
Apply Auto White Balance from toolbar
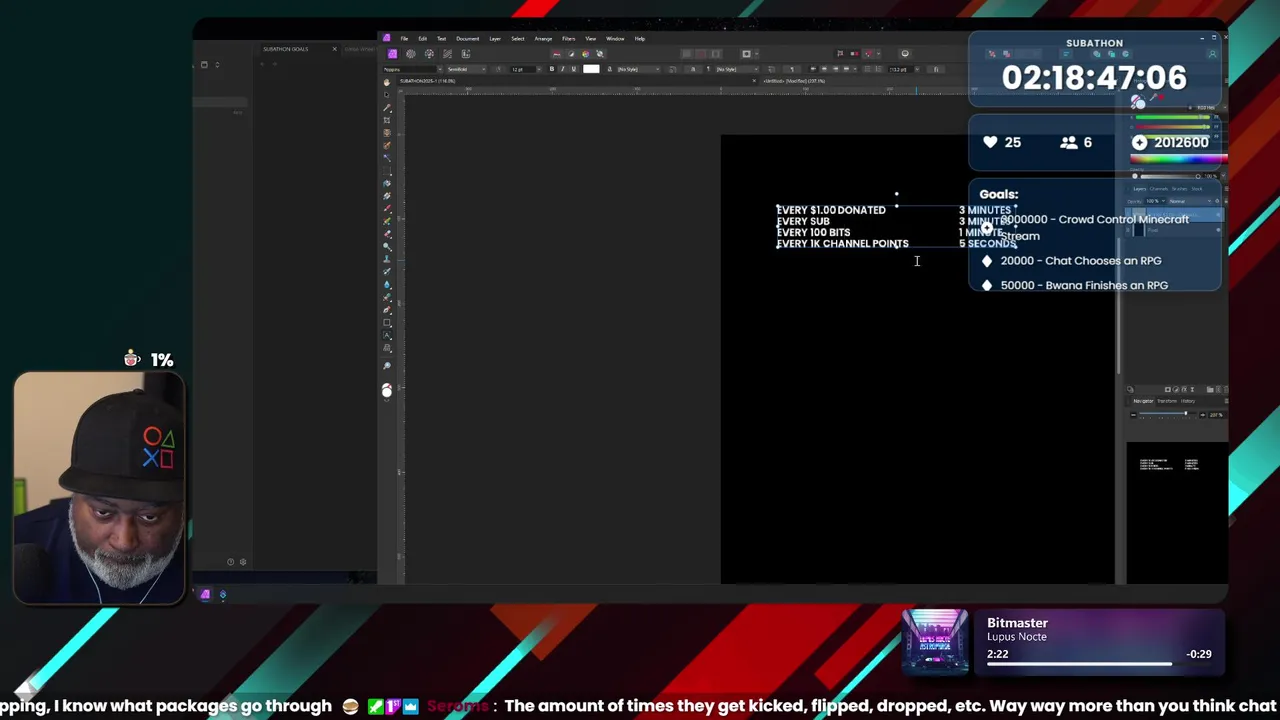click(600, 54)
